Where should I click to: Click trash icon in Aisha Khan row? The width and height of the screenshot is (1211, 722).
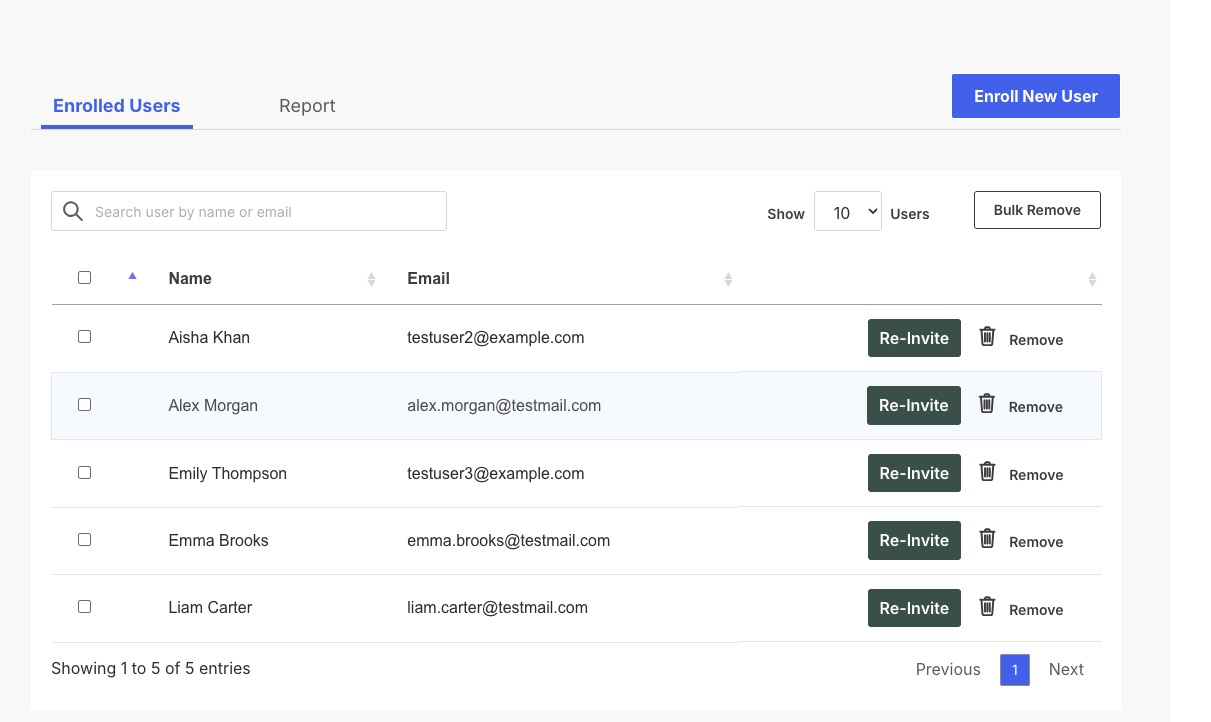(987, 337)
